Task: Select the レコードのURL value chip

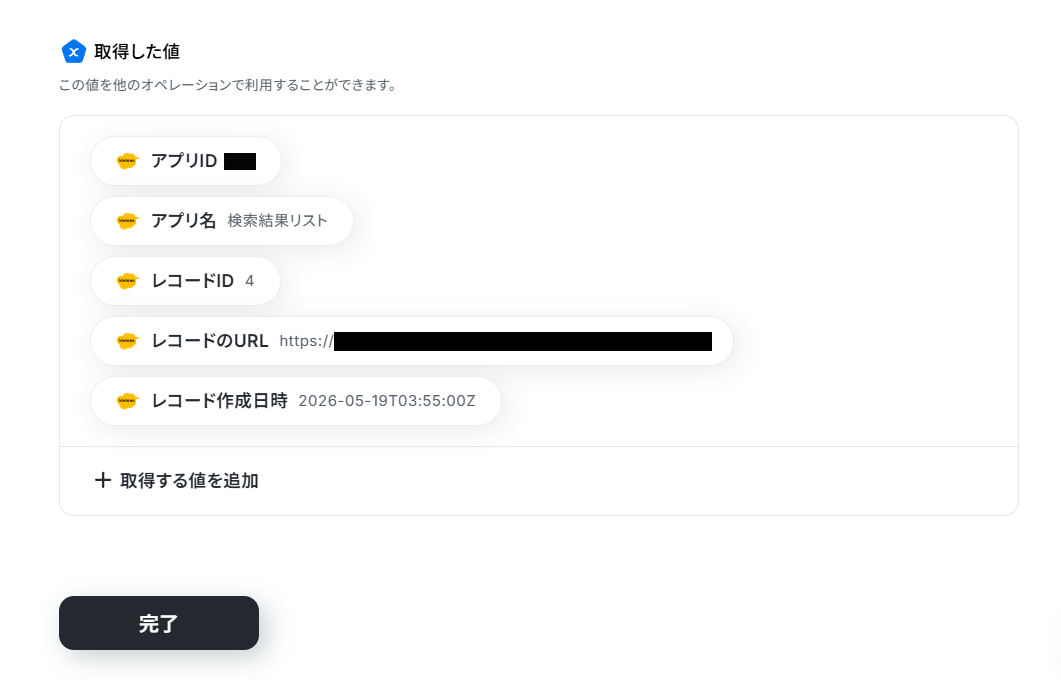Action: tap(411, 341)
